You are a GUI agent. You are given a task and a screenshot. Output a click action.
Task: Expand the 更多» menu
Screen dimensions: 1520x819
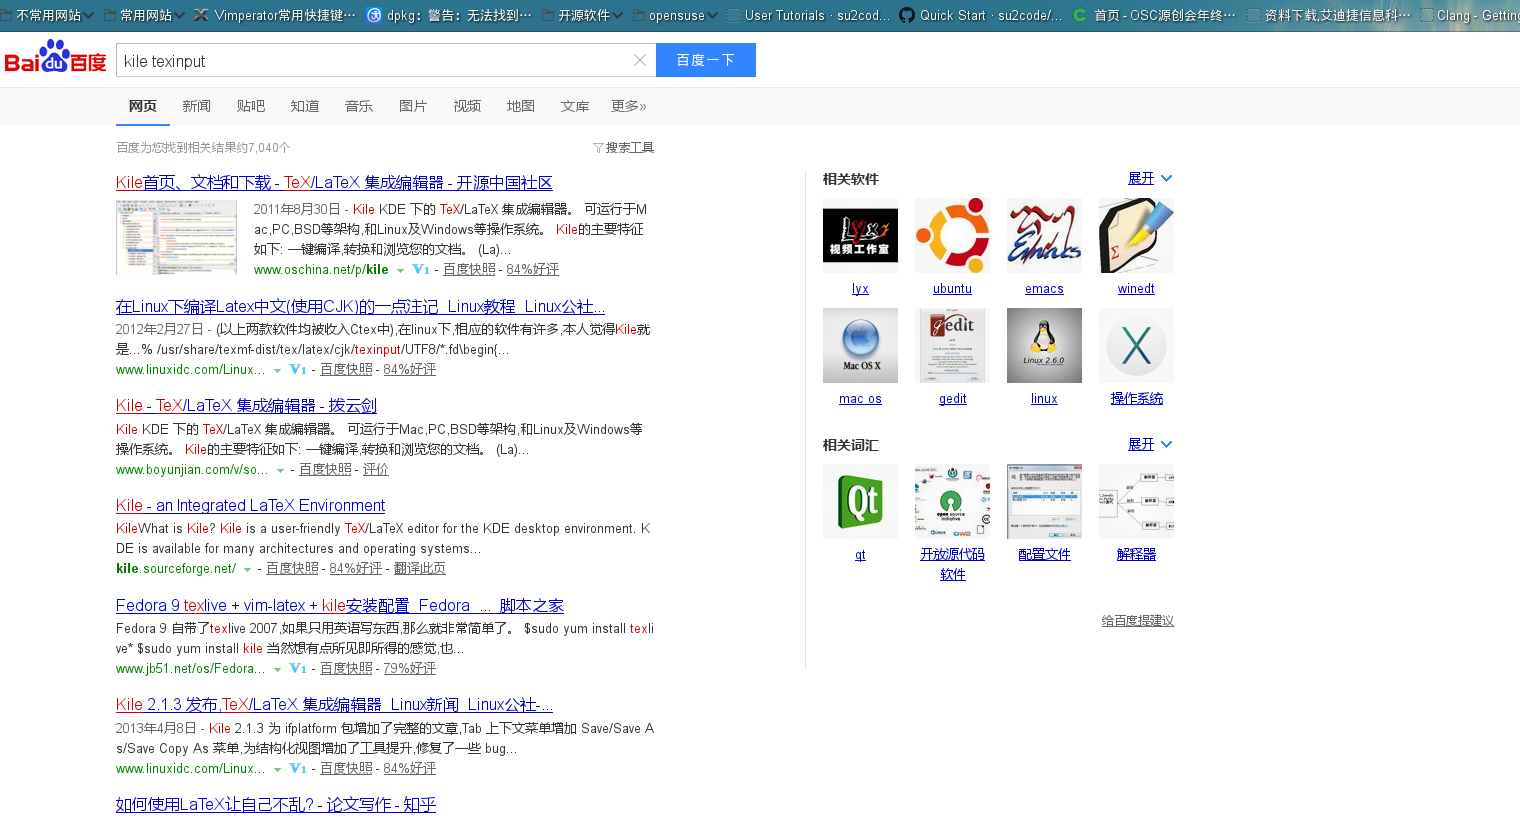[629, 106]
